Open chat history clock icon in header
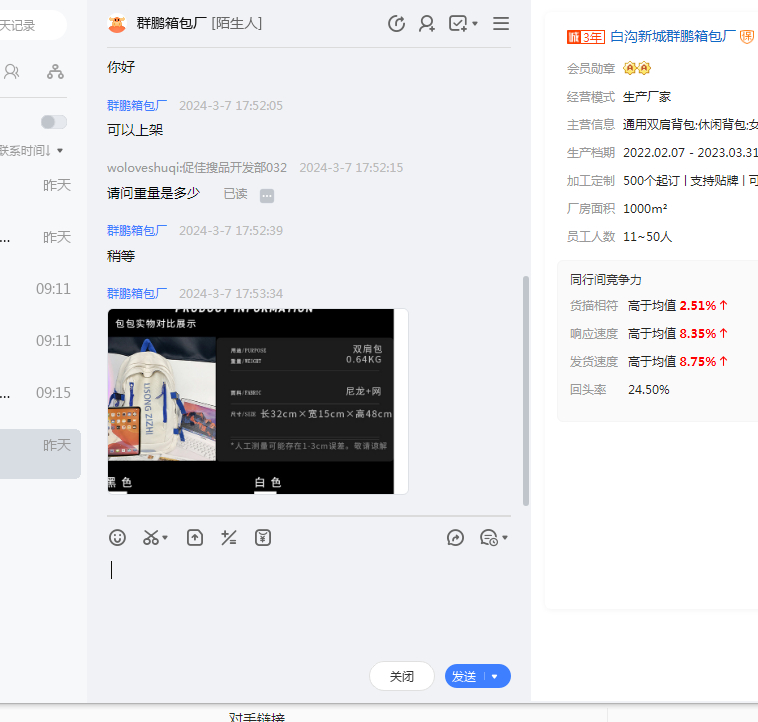The width and height of the screenshot is (758, 722). click(396, 24)
